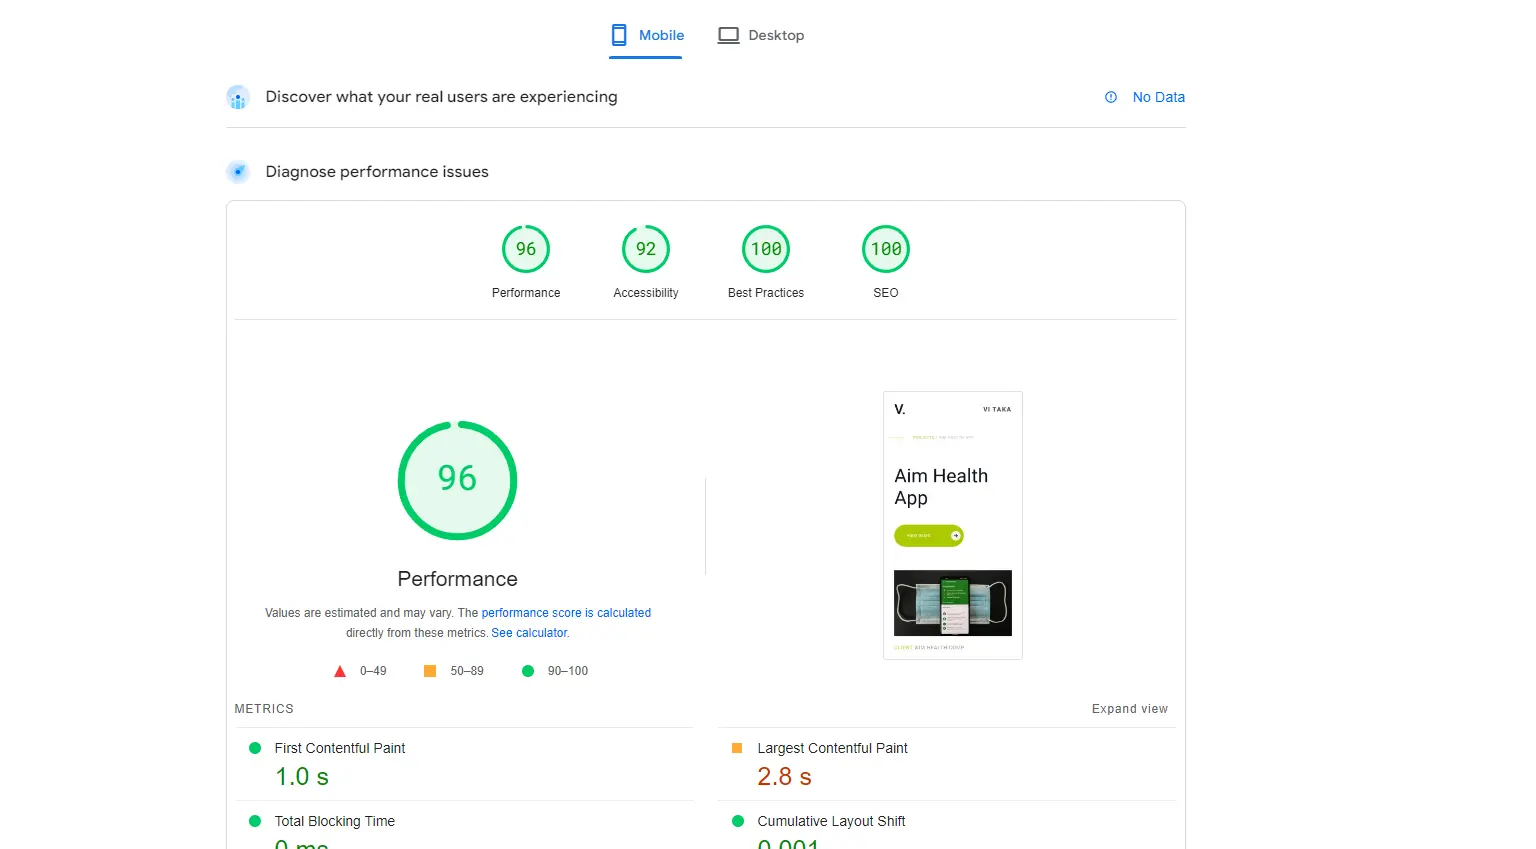
Task: Click the 2.8 s LCP value
Action: (784, 777)
